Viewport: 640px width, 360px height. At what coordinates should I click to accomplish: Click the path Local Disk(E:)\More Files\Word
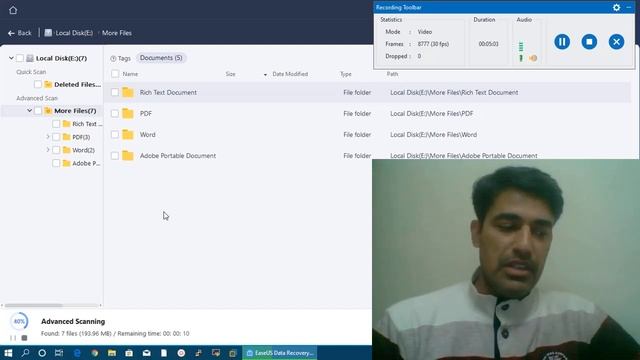[x=433, y=135]
